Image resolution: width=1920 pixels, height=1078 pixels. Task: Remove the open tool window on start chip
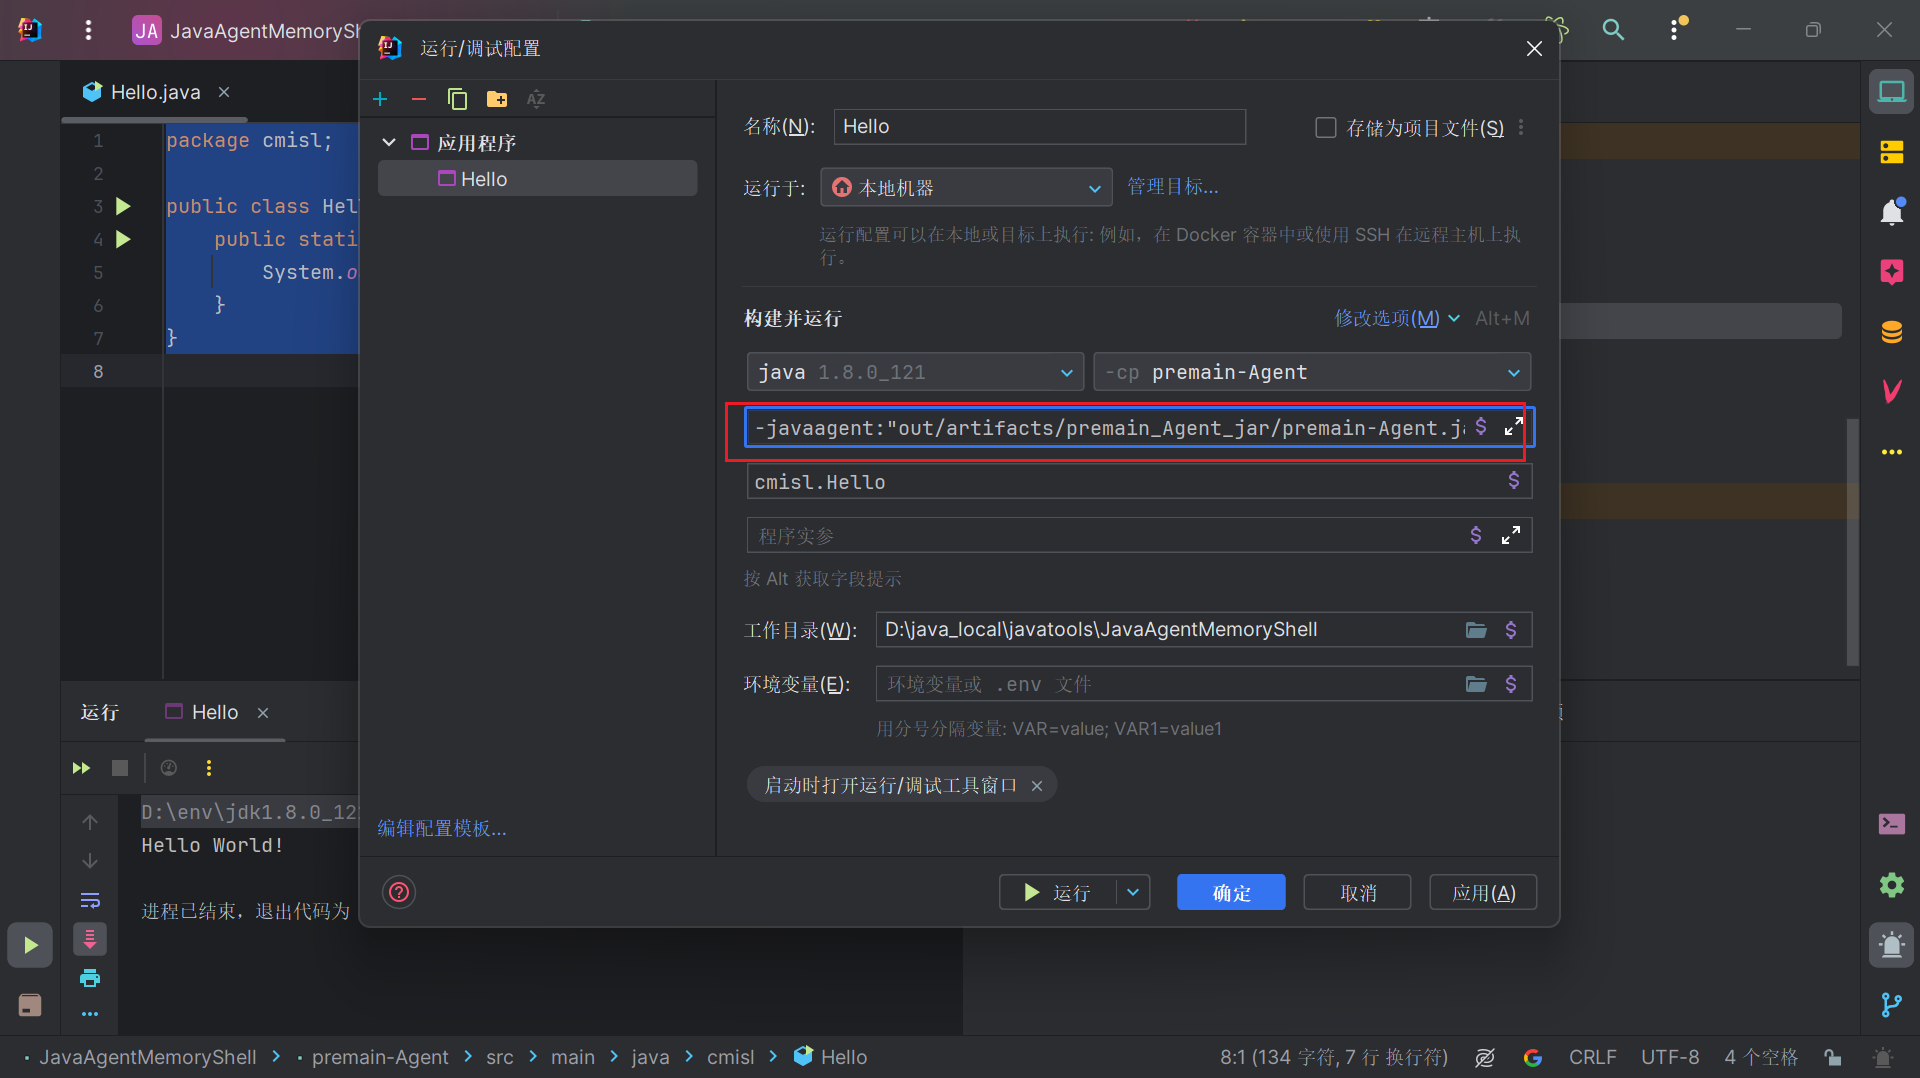pyautogui.click(x=1037, y=786)
